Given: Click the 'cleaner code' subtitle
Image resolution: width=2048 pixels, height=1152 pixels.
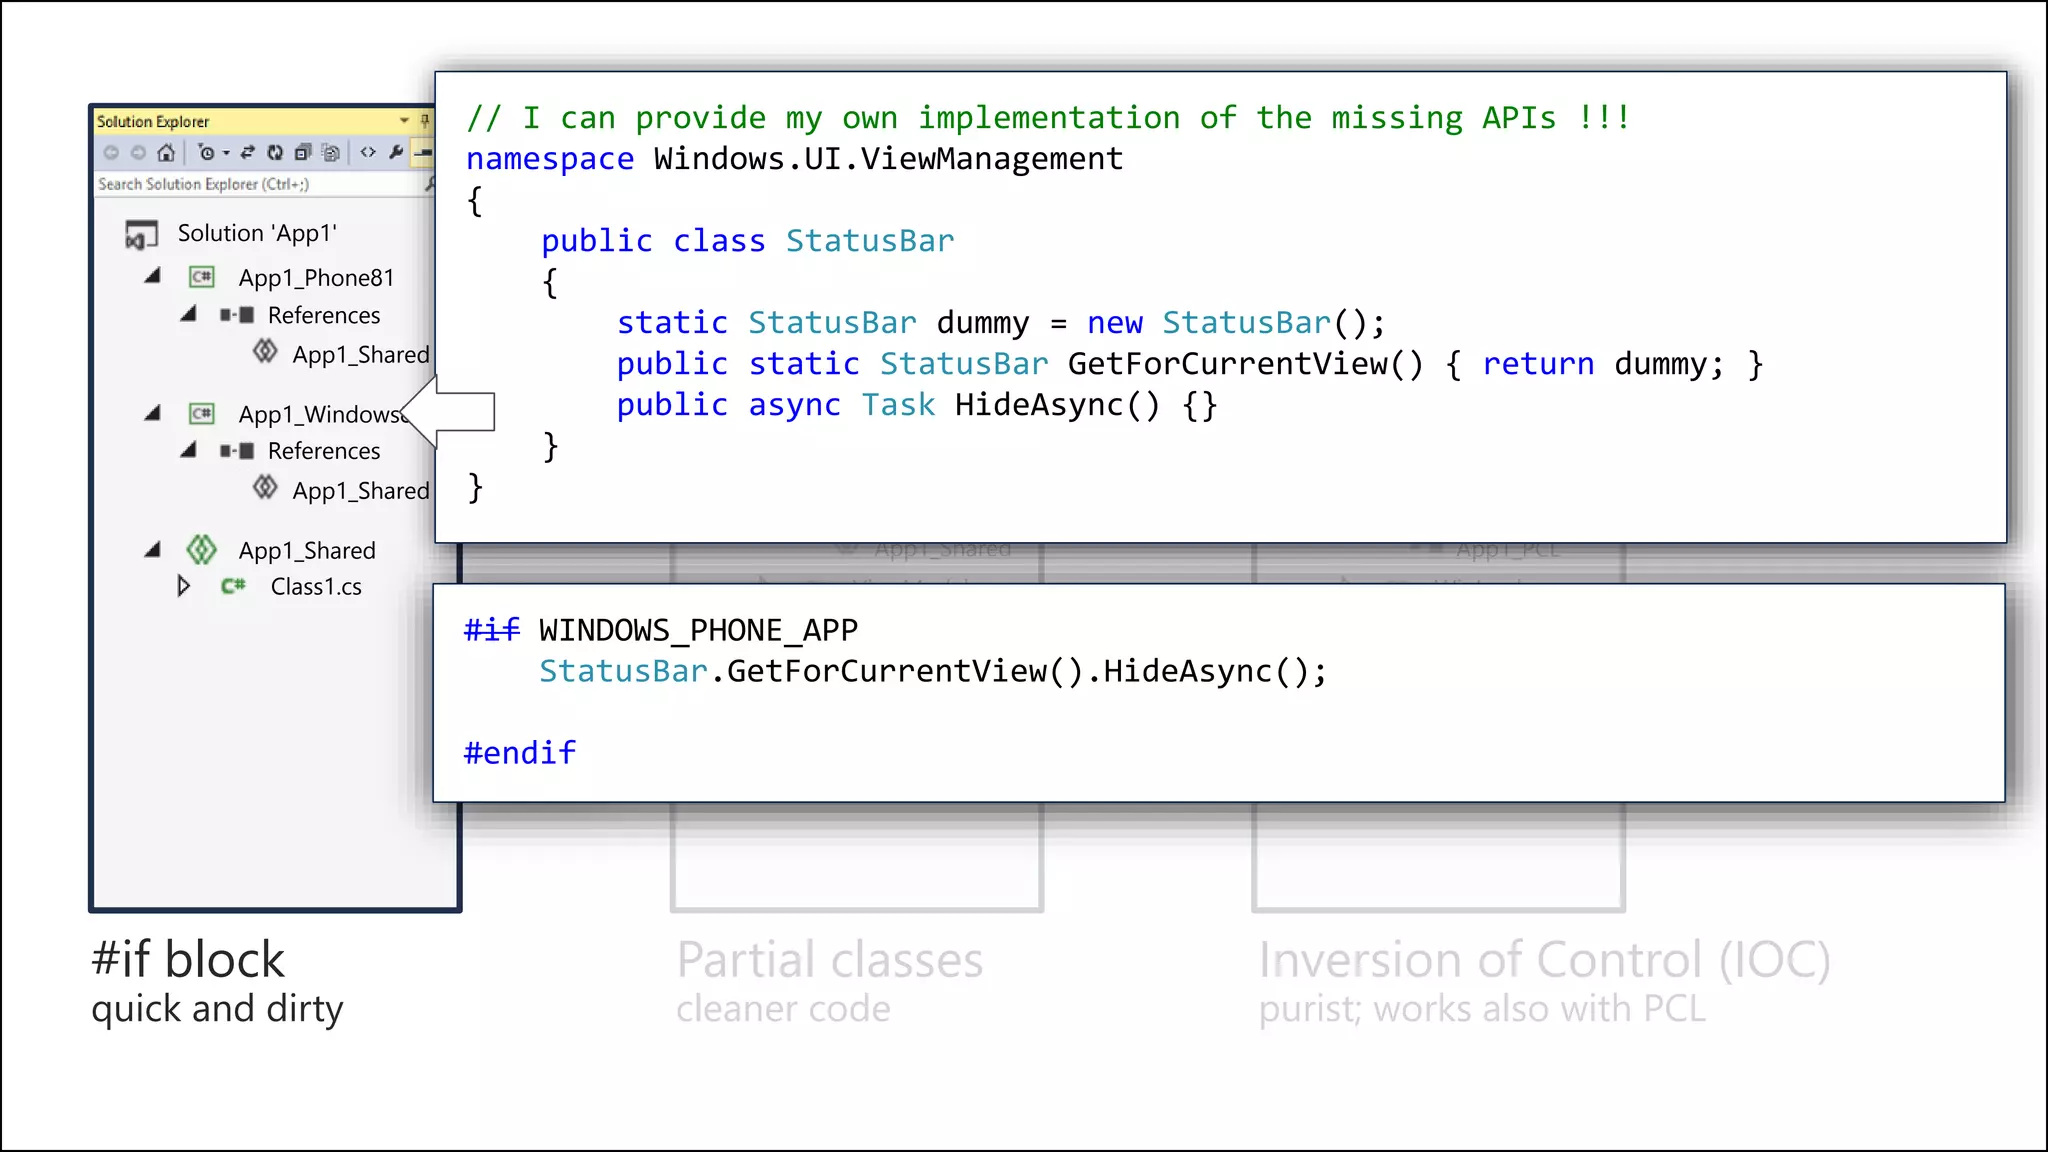Looking at the screenshot, I should click(783, 1009).
